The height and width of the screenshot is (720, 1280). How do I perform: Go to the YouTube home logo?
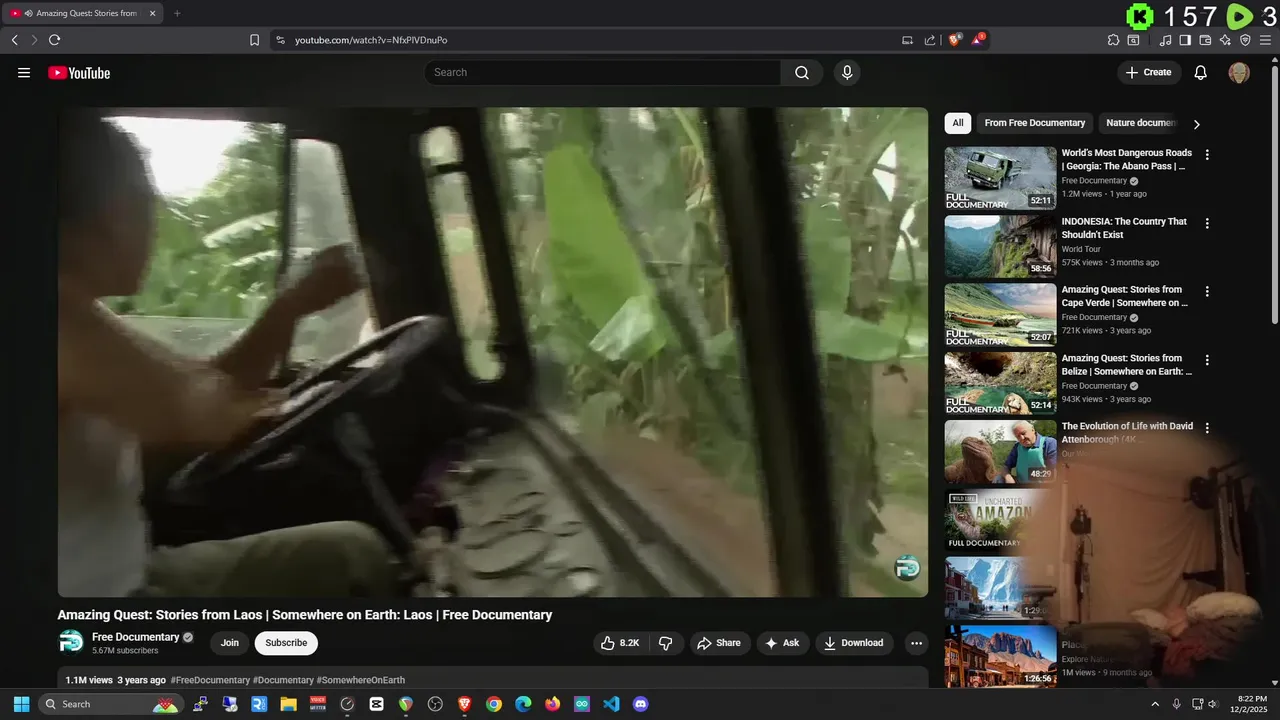[79, 73]
